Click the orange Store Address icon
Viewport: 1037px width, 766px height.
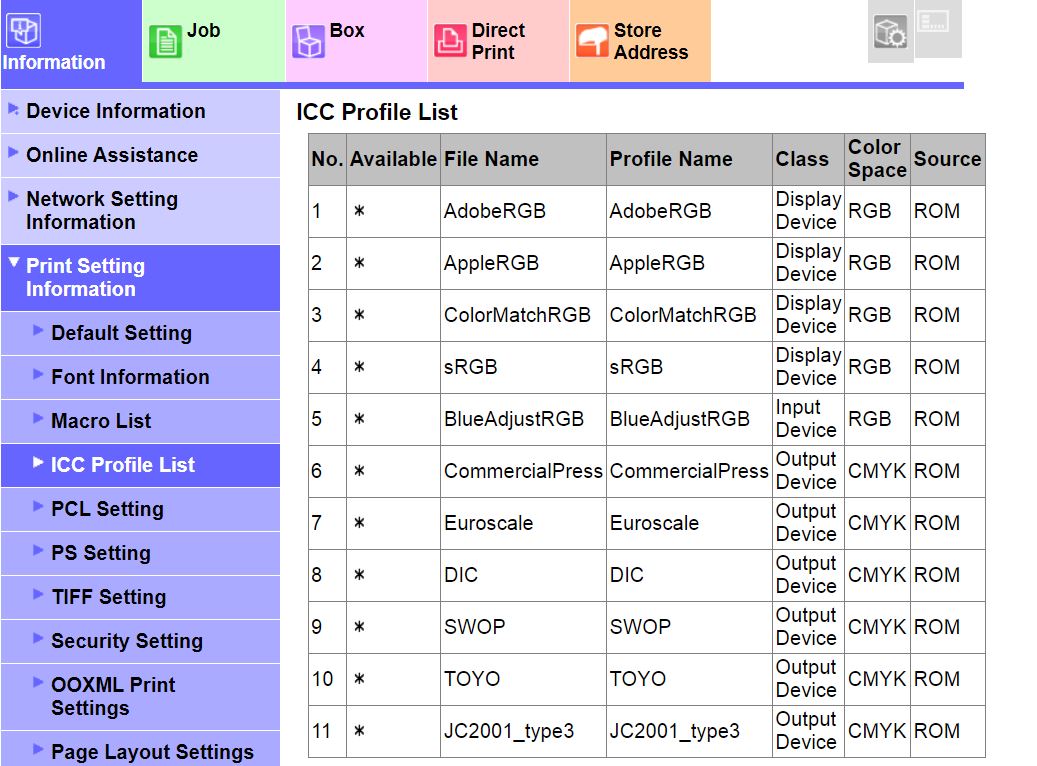pyautogui.click(x=592, y=41)
